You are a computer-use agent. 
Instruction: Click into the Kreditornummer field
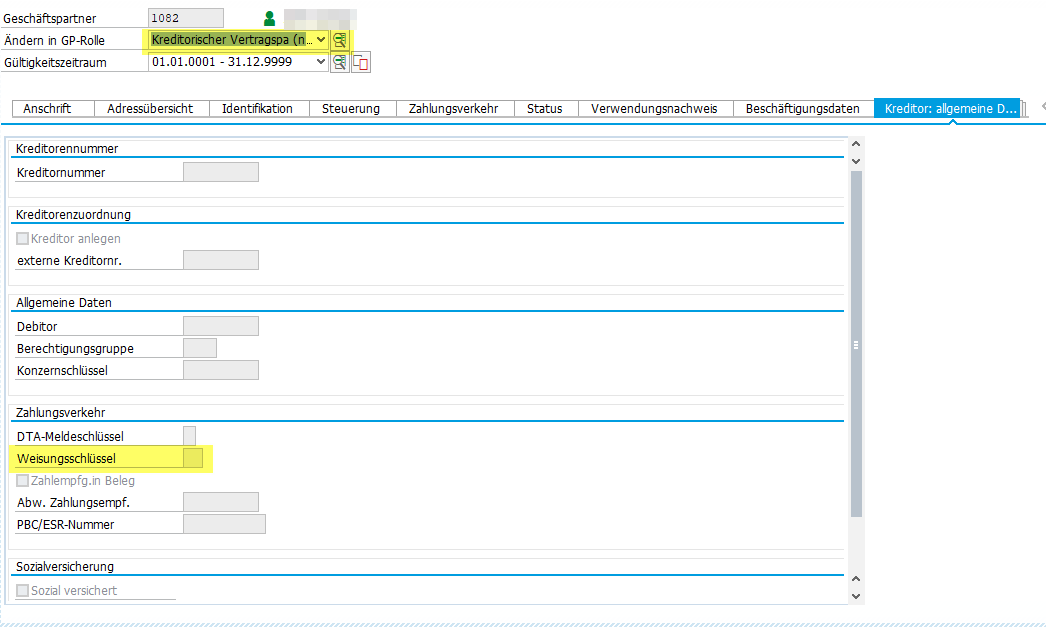220,172
